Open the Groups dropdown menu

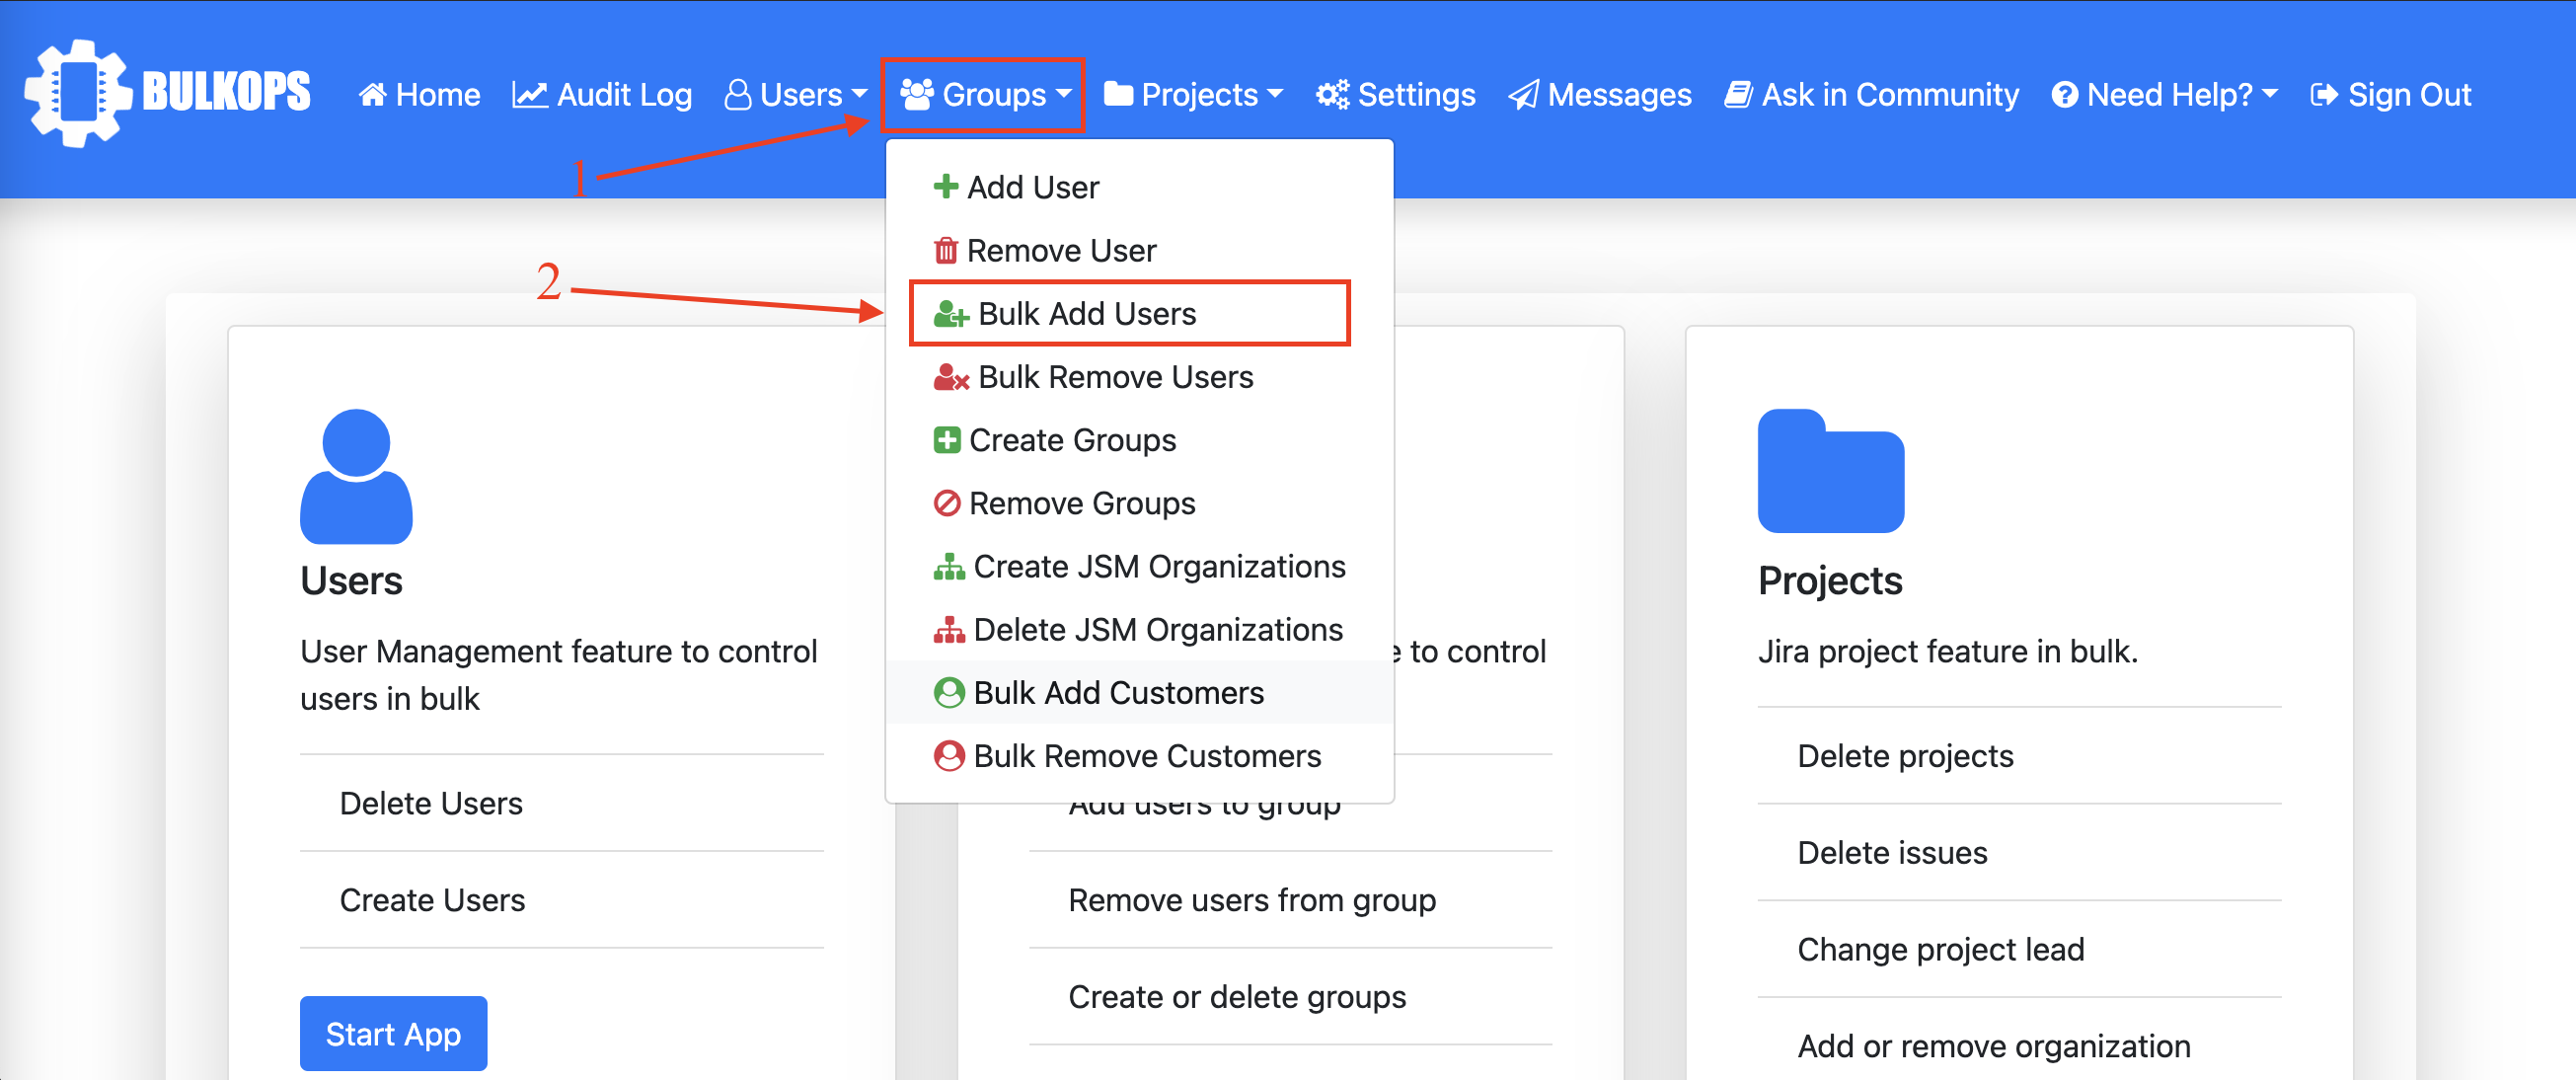click(x=983, y=95)
